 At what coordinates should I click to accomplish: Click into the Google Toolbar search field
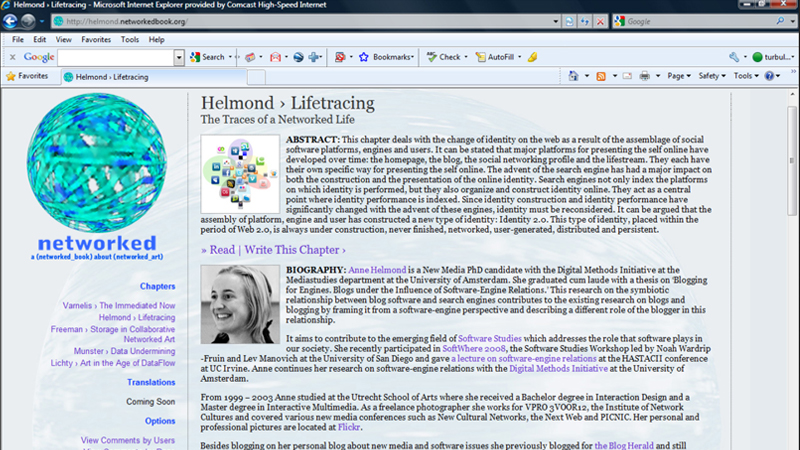pos(116,57)
